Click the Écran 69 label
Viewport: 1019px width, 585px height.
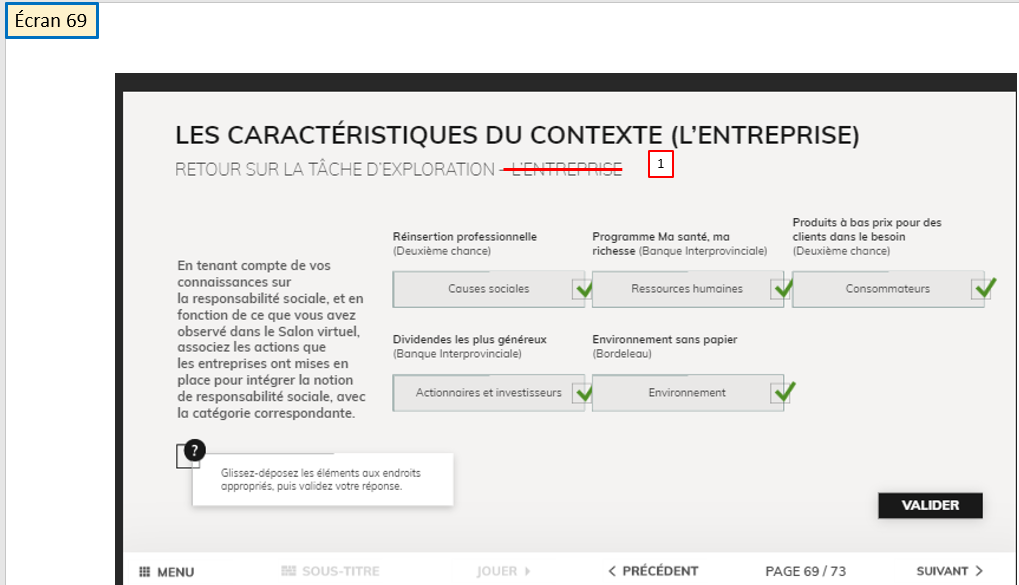tap(52, 21)
